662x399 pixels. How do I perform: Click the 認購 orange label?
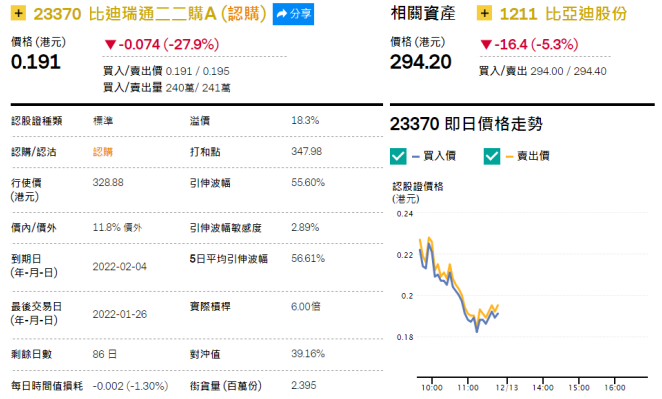pyautogui.click(x=103, y=152)
